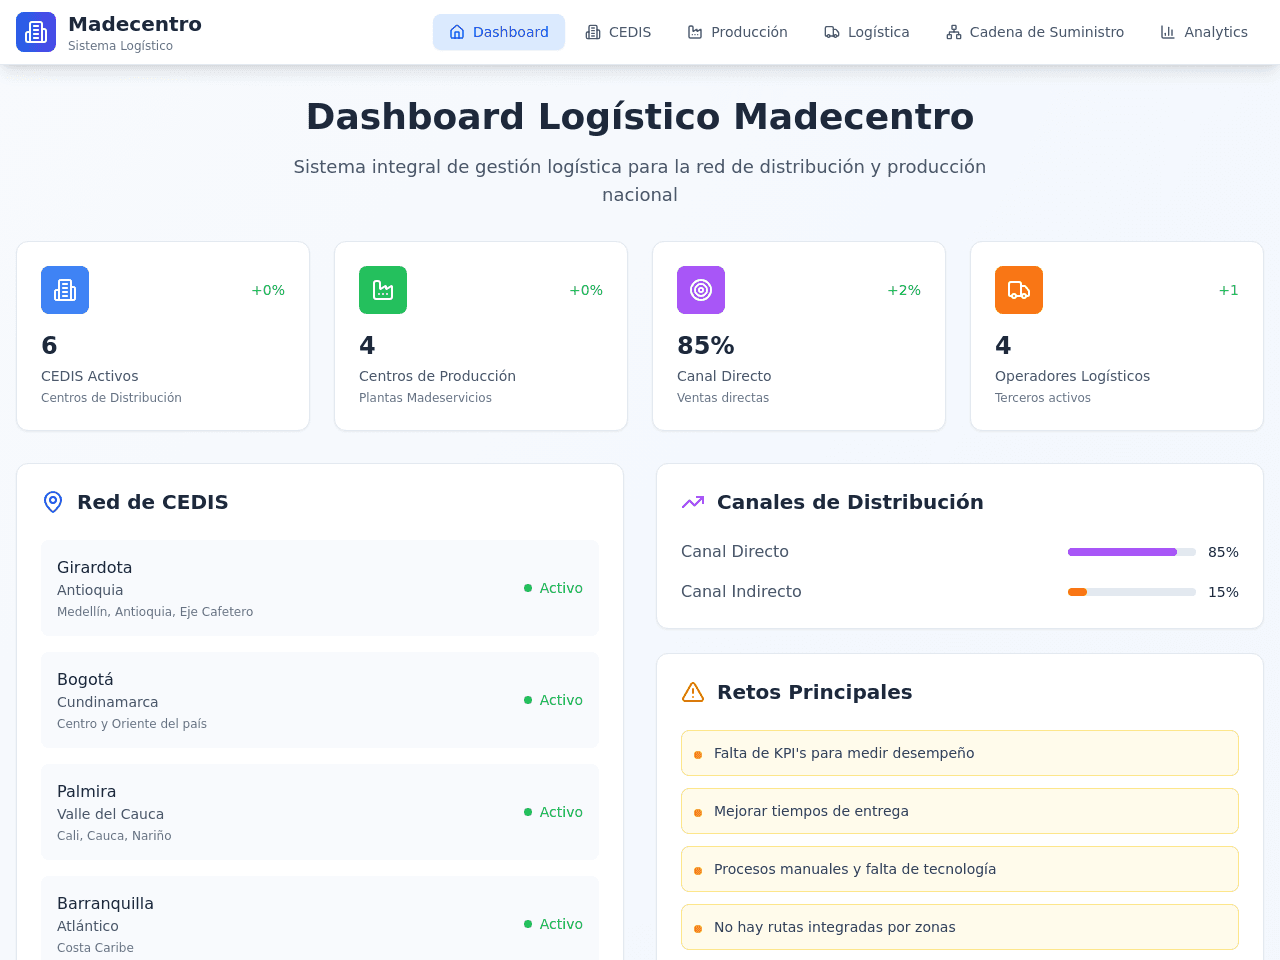Click the Dashboard Logístico Madecentro heading

coord(640,117)
